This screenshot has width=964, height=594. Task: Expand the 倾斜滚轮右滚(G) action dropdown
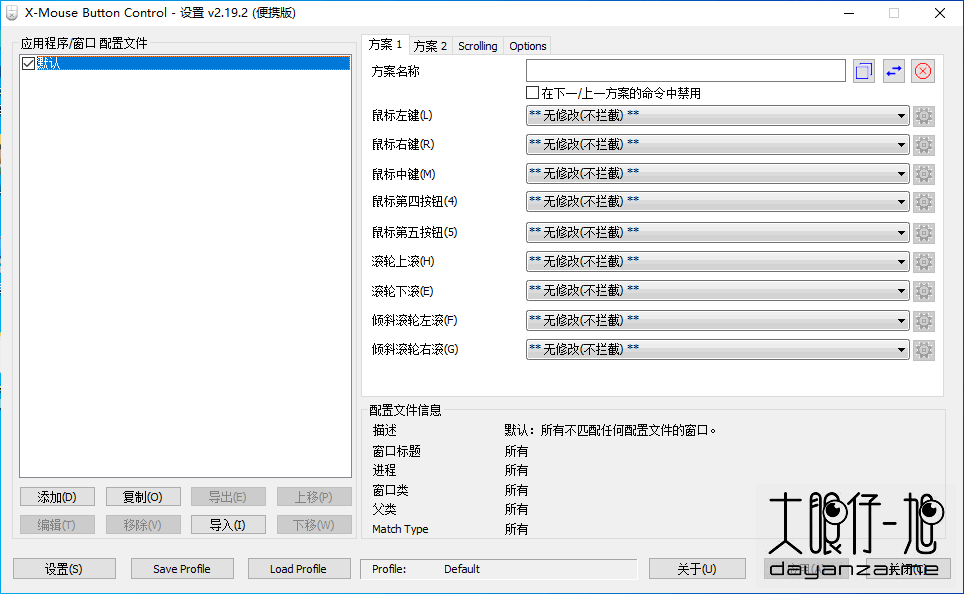point(717,349)
